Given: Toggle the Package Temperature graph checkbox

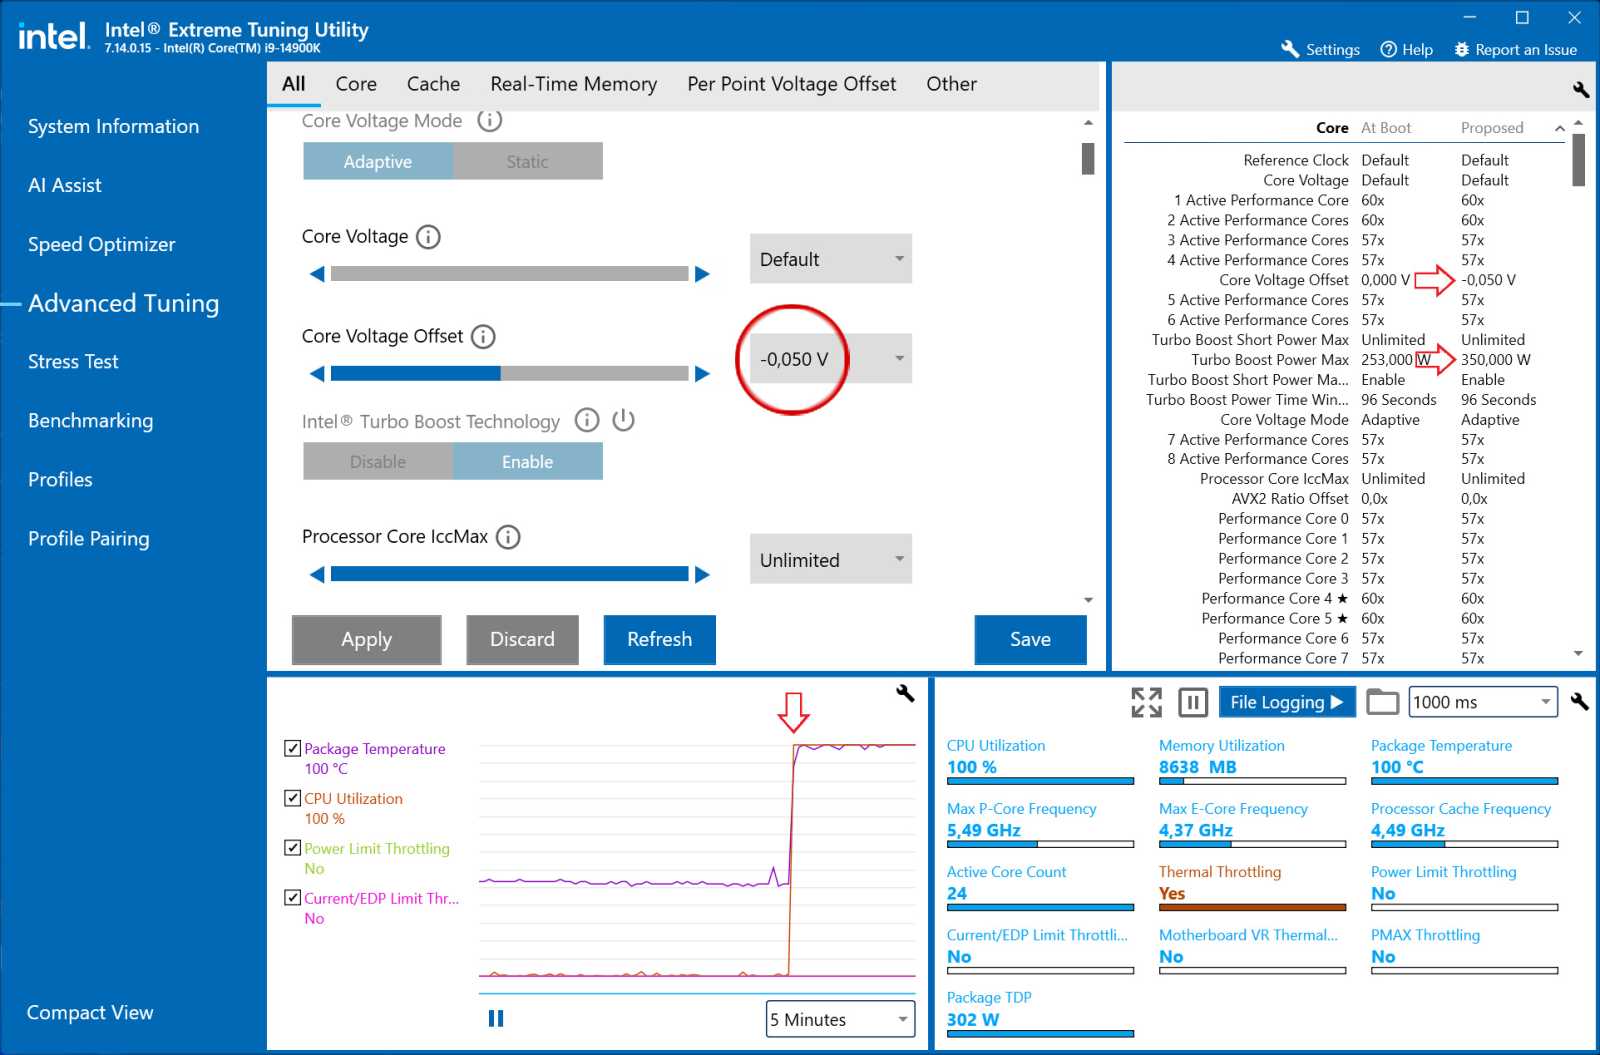Looking at the screenshot, I should click(x=293, y=748).
